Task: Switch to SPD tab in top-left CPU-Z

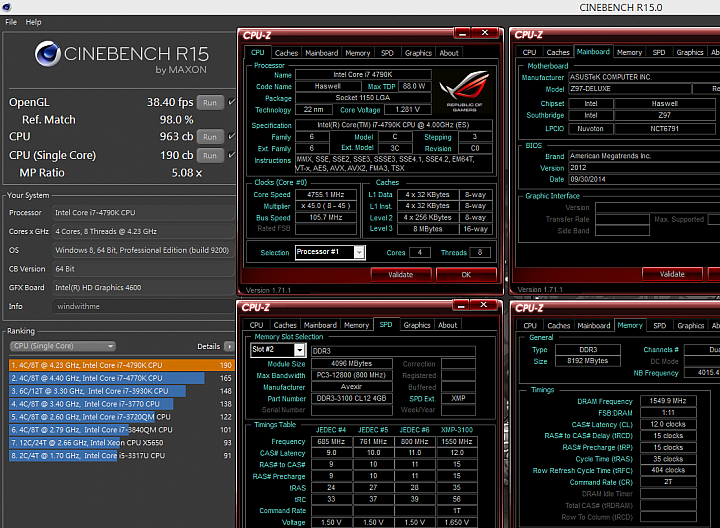Action: (387, 53)
